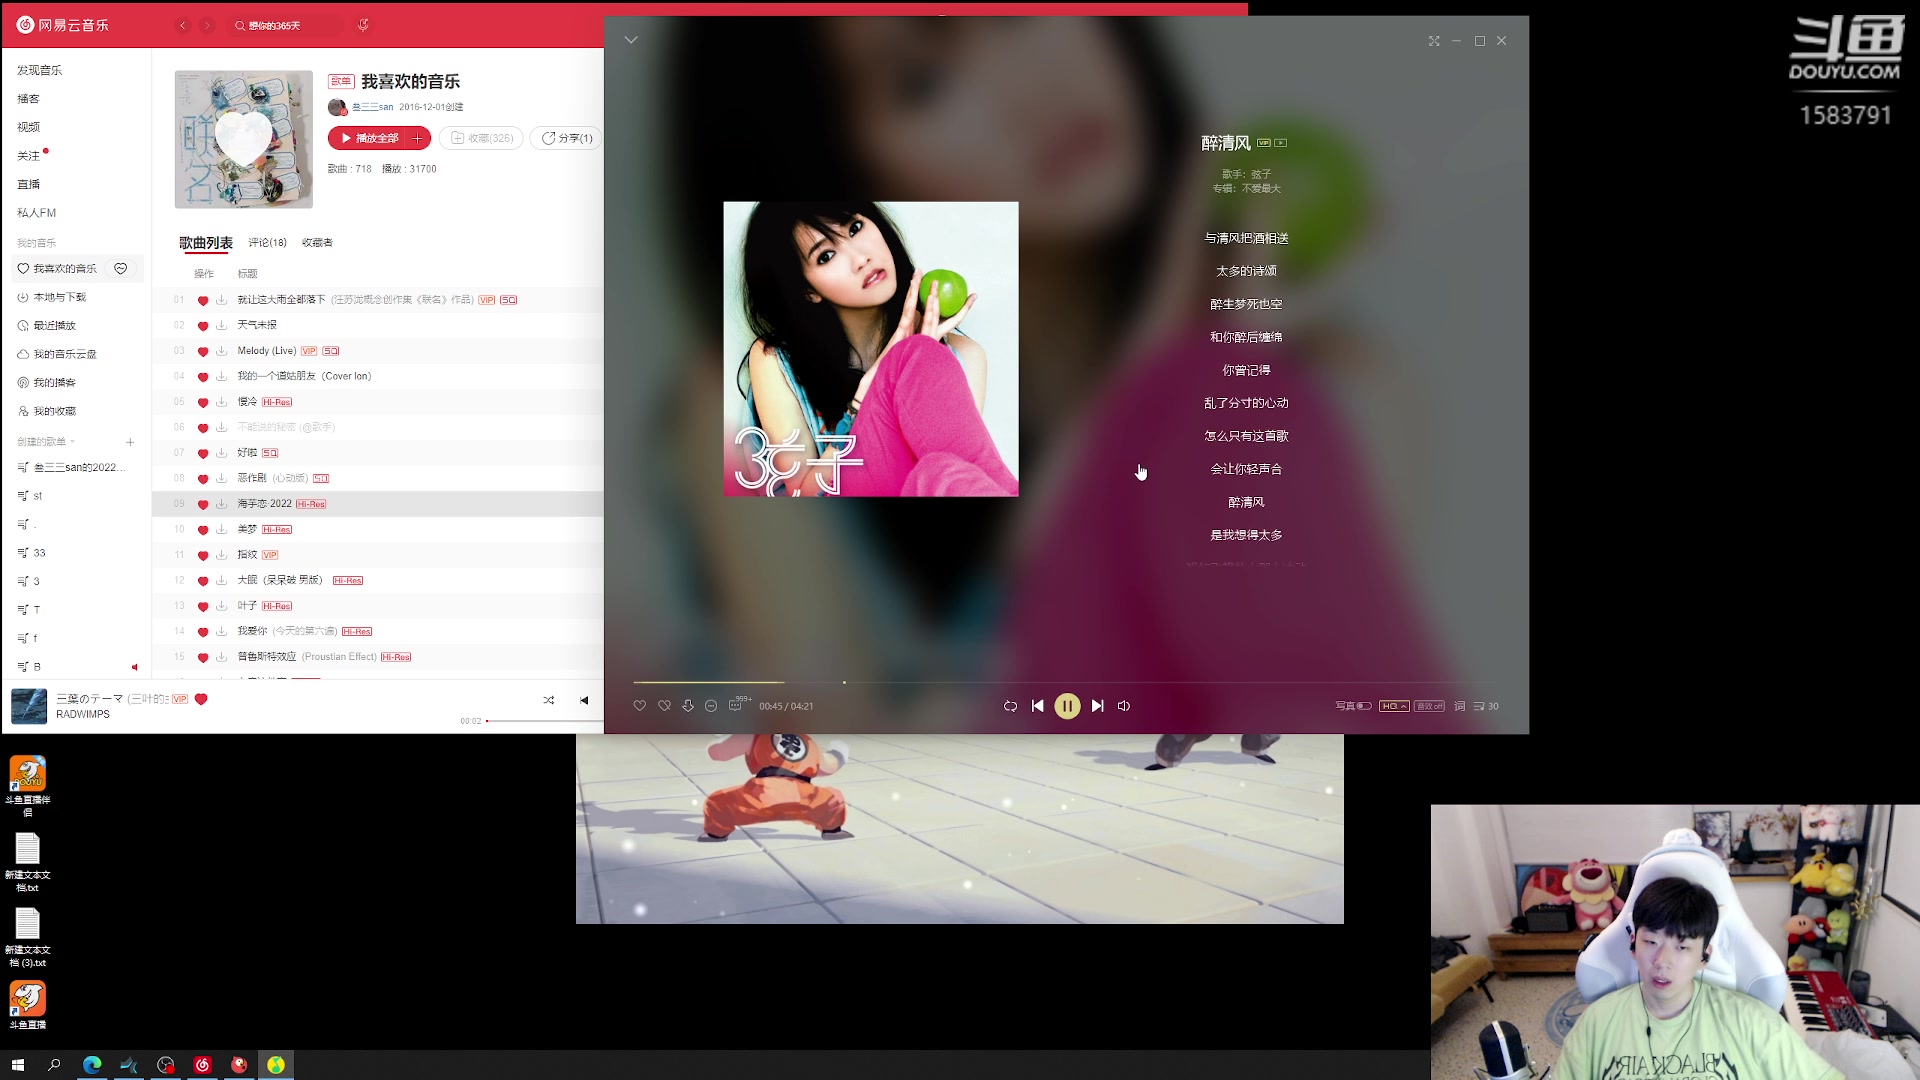Download the current playing song
Viewport: 1920px width, 1080px height.
(x=688, y=706)
